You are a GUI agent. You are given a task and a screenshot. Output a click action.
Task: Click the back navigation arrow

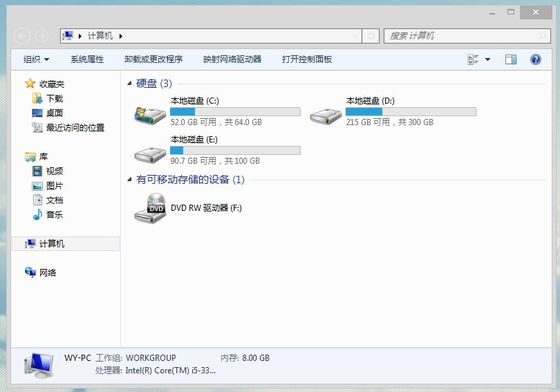(x=22, y=36)
